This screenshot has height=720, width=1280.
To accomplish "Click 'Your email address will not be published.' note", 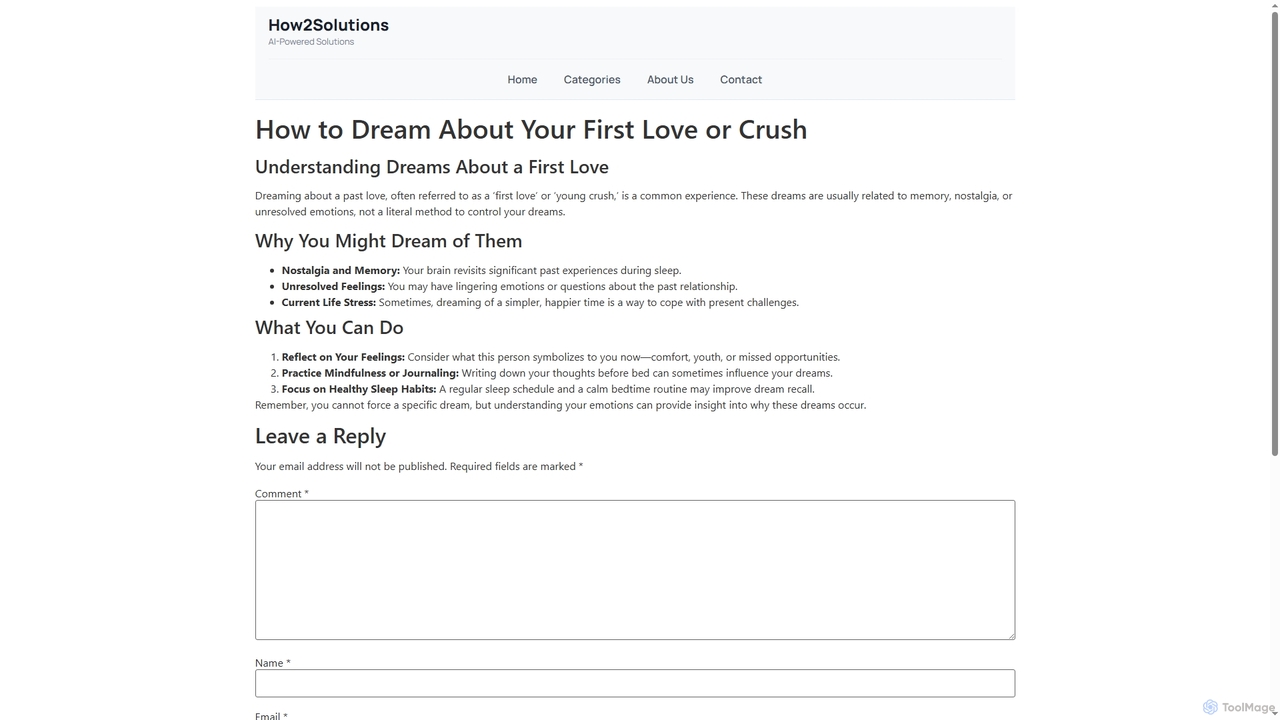I will (351, 466).
